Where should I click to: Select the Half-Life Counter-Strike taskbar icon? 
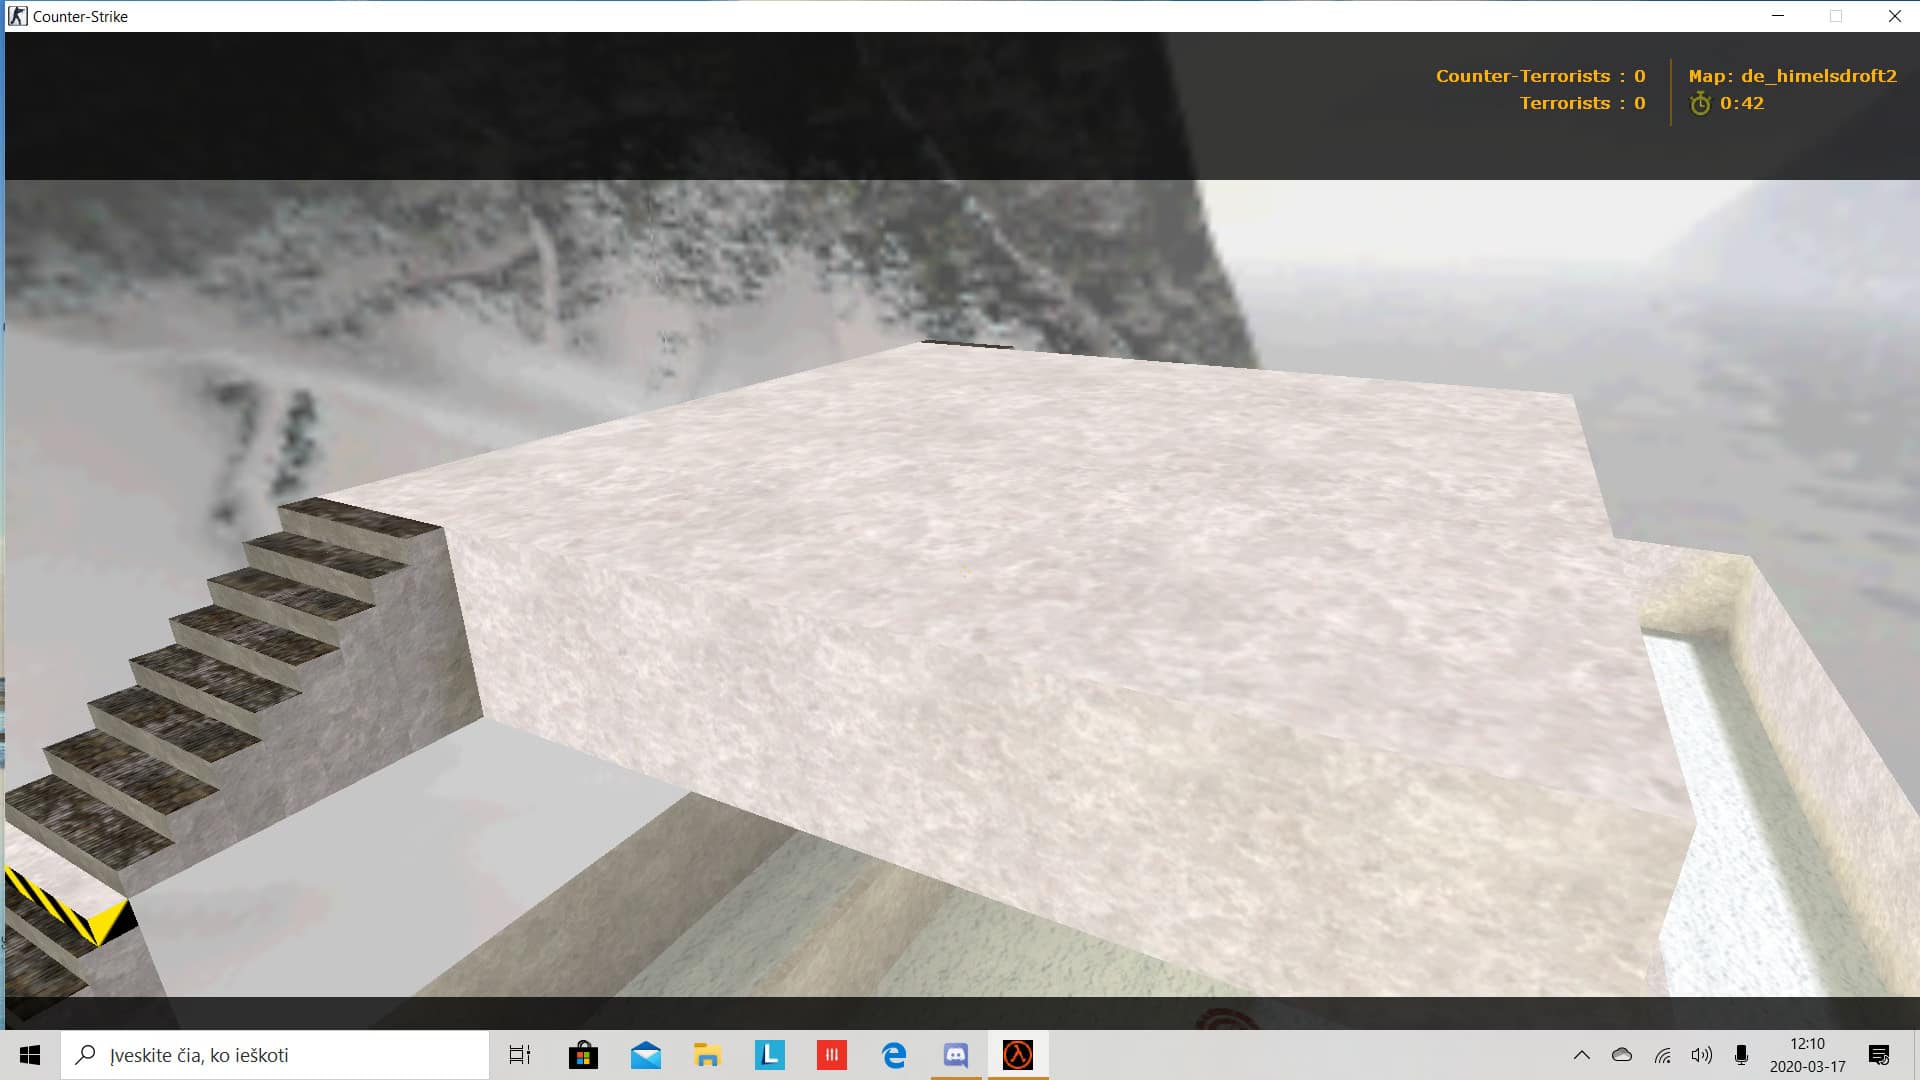(x=1018, y=1055)
